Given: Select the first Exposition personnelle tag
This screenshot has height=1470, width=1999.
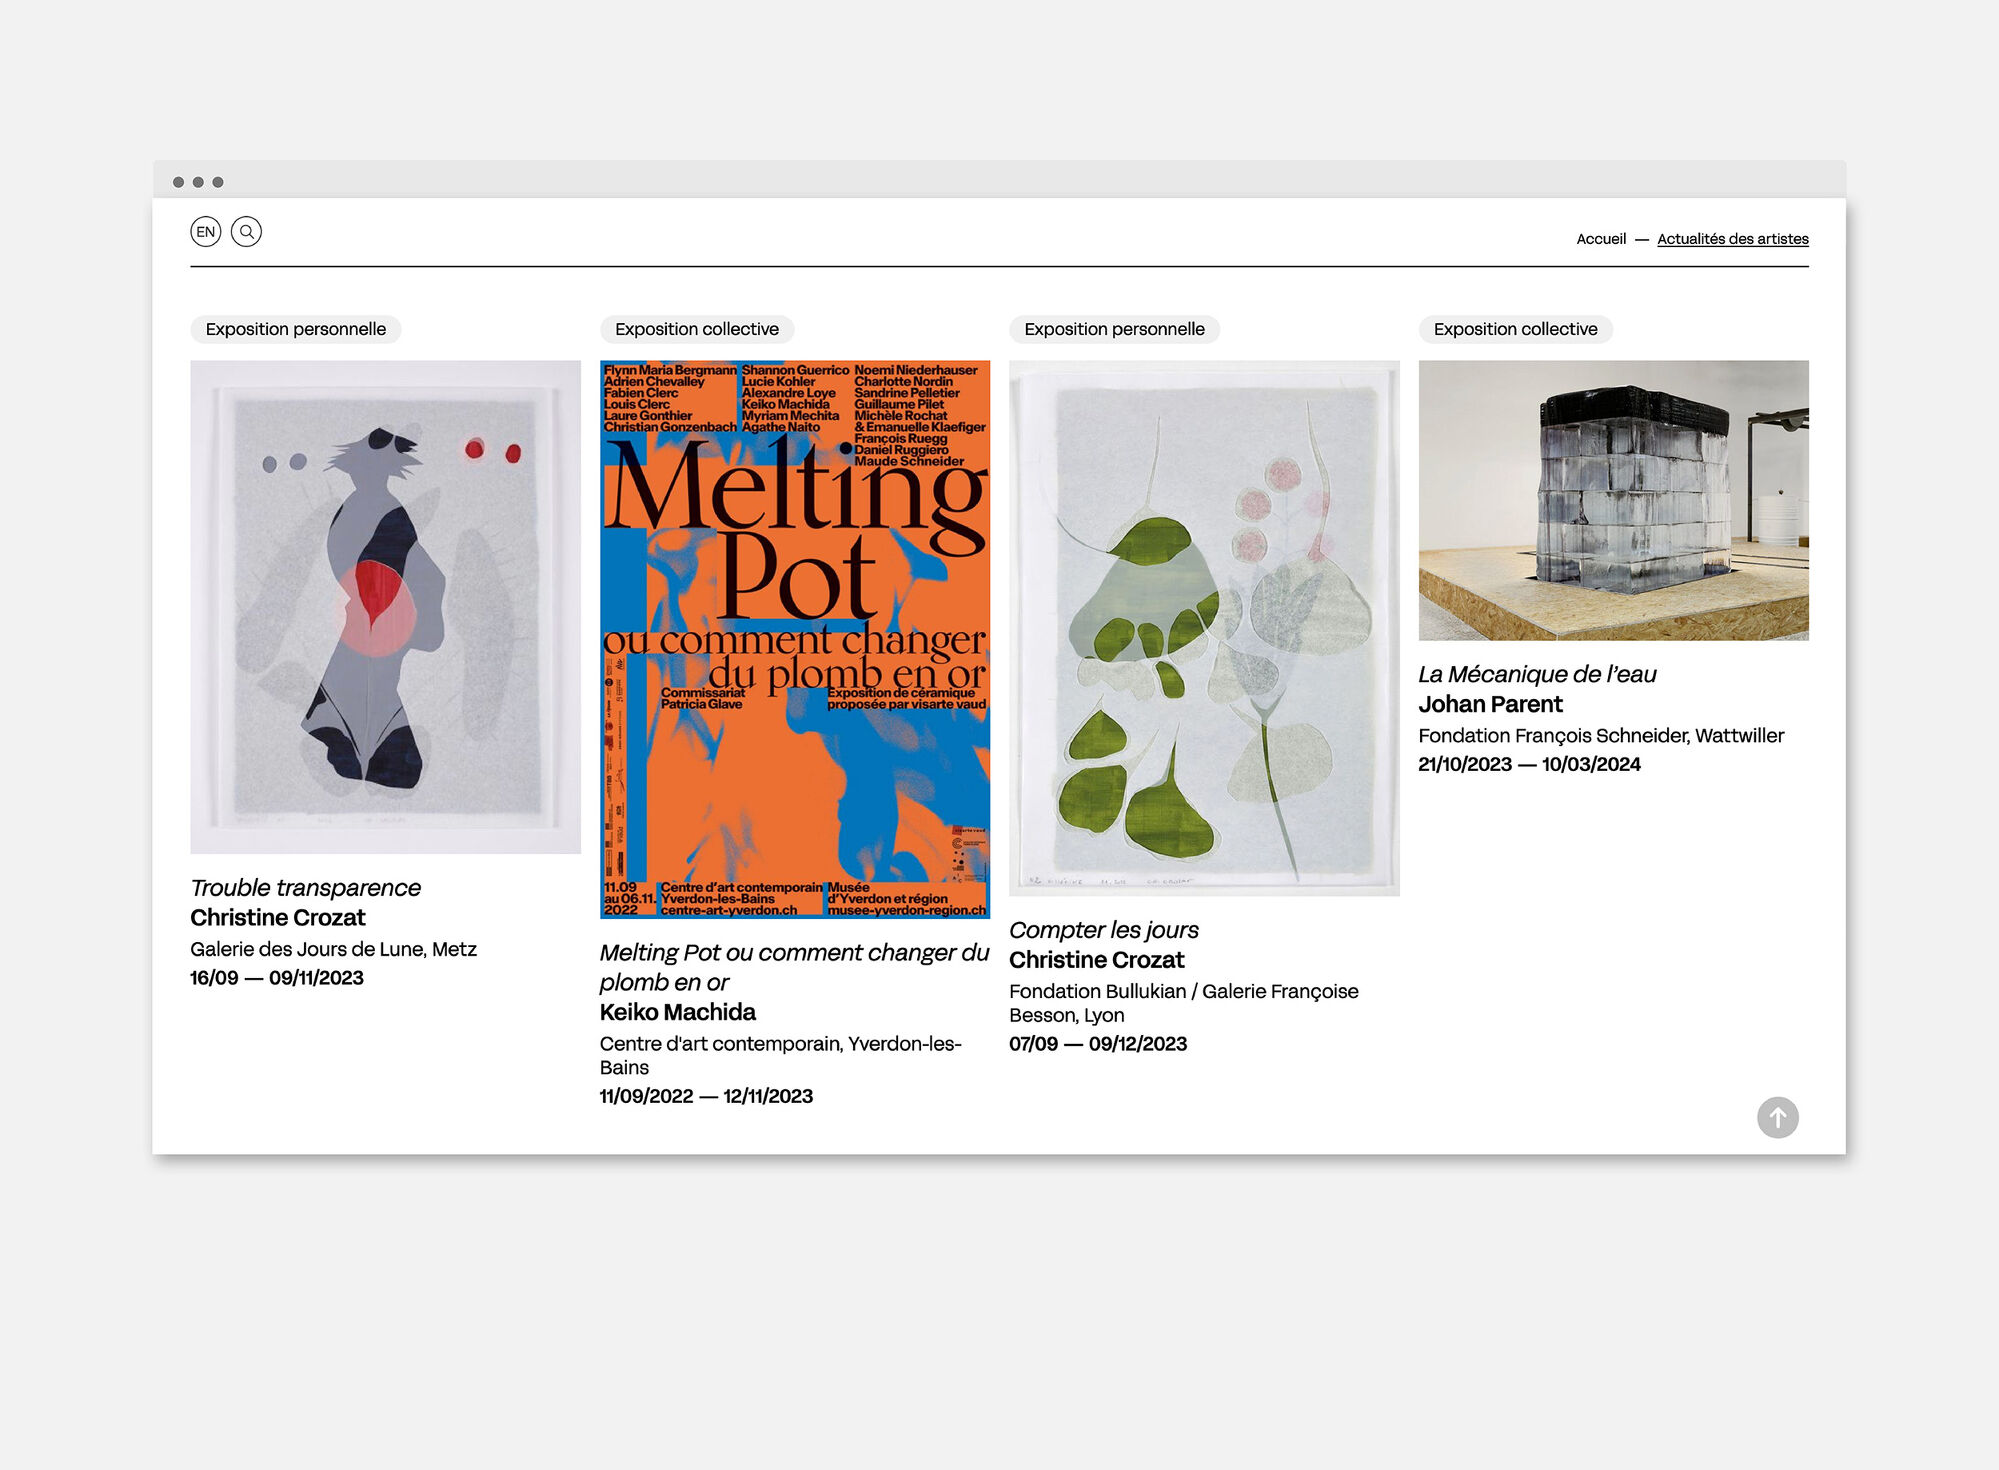Looking at the screenshot, I should tap(295, 329).
